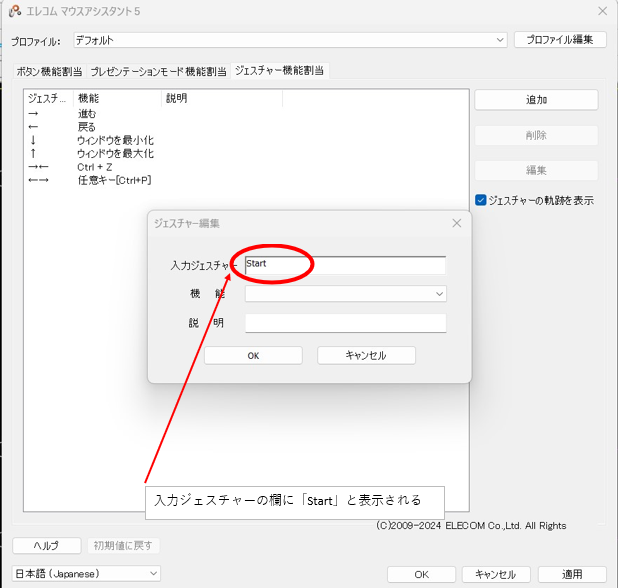
Task: Click the main window キャンセル button
Action: [x=496, y=574]
